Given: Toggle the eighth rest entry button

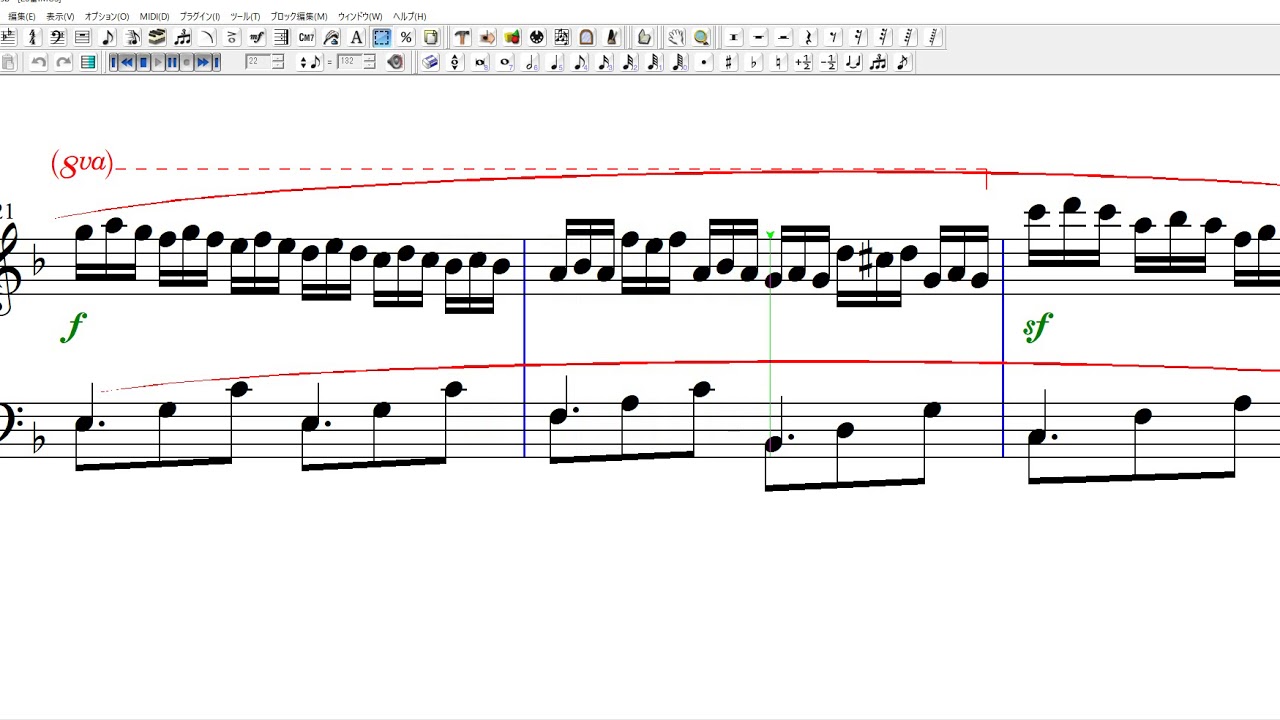Looking at the screenshot, I should [x=834, y=38].
